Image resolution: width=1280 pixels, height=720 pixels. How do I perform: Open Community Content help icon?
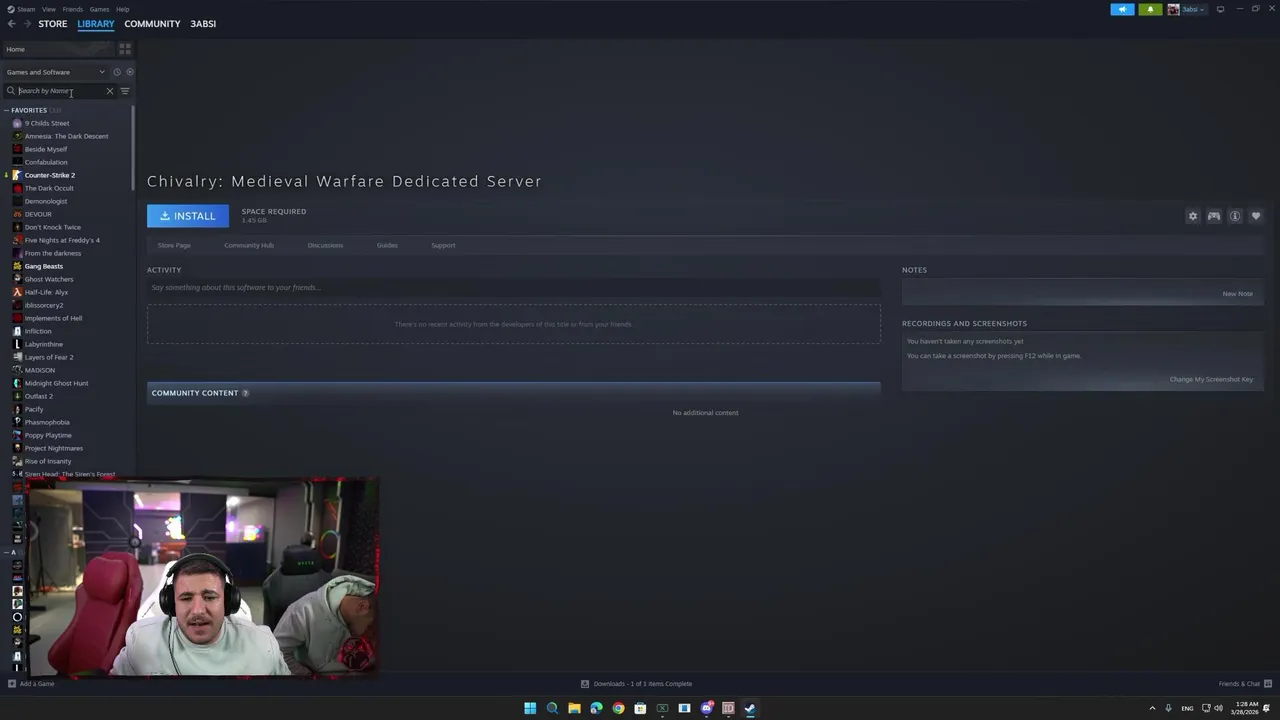point(245,393)
